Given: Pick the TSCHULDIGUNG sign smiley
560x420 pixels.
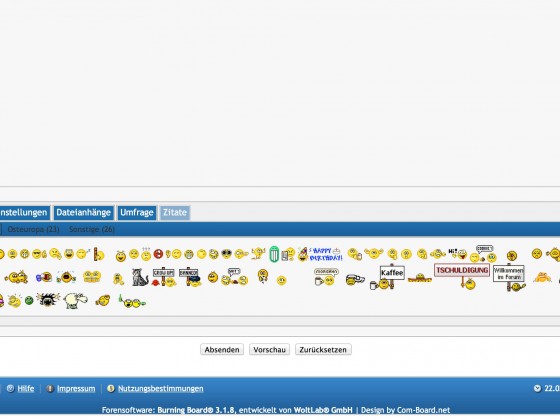Looking at the screenshot, I should point(462,276).
